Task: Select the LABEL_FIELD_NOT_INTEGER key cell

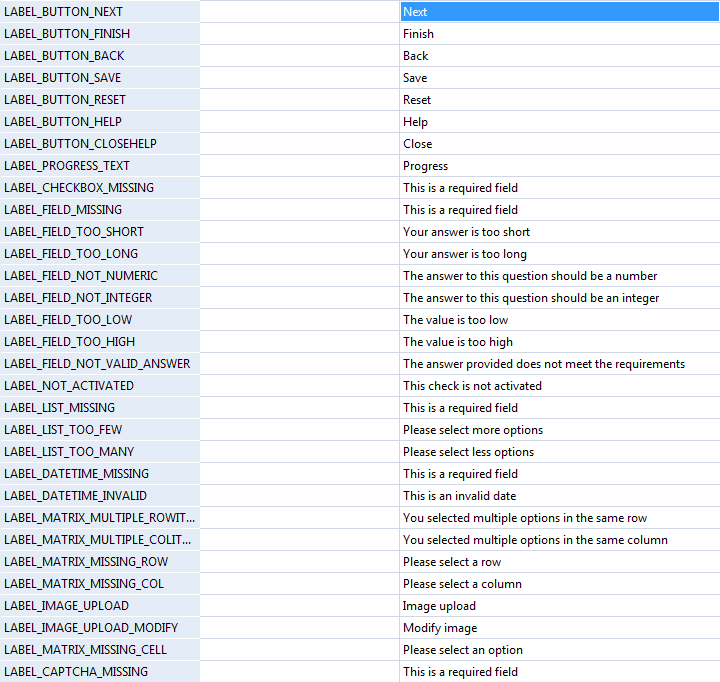Action: click(100, 298)
